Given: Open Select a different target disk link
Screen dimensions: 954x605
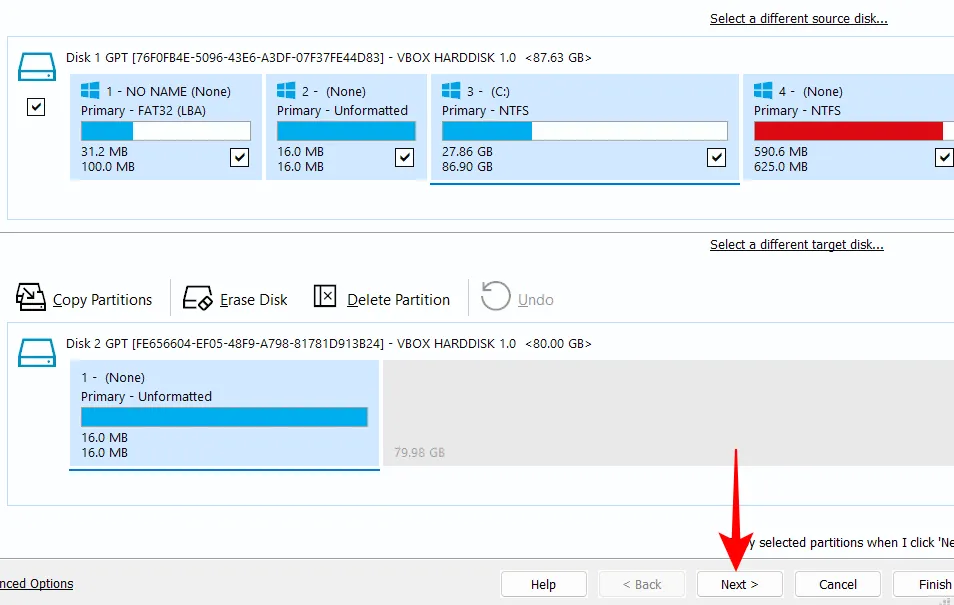Looking at the screenshot, I should [x=796, y=245].
